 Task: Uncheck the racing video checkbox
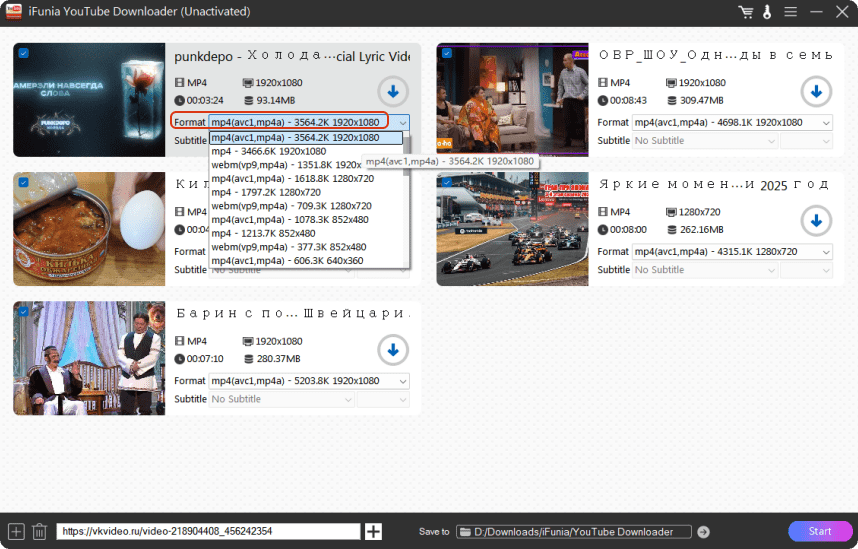(x=446, y=182)
